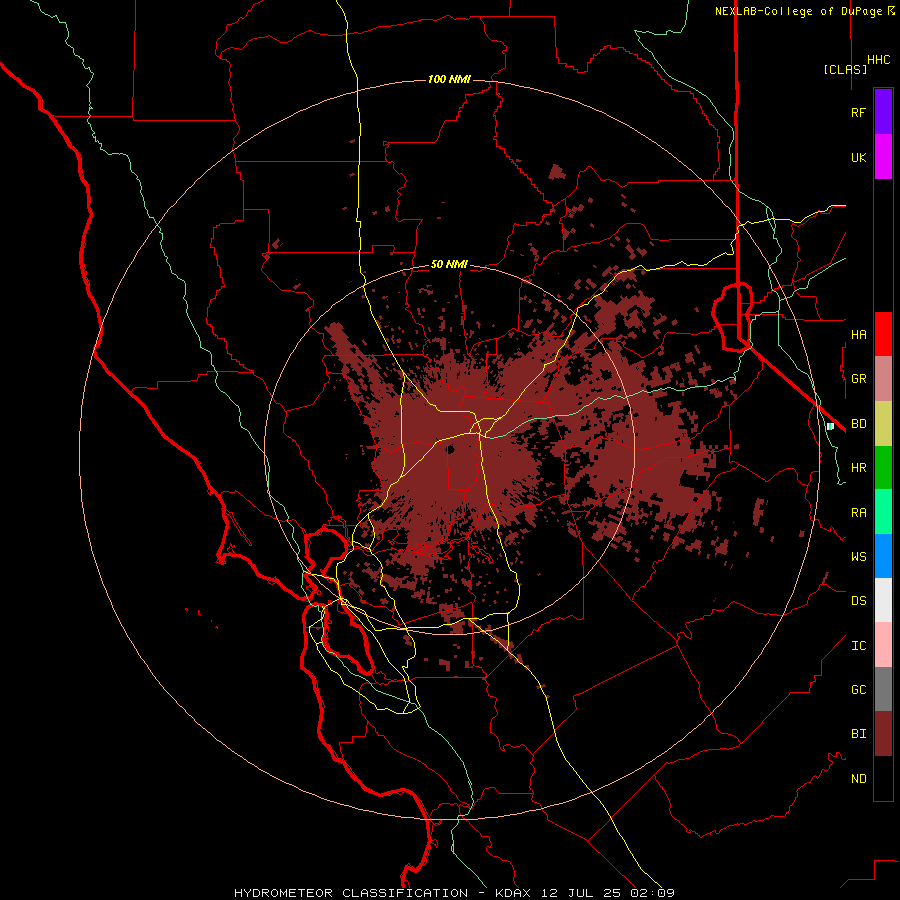Click the light pink IC legend swatch
The image size is (900, 900).
coord(883,645)
